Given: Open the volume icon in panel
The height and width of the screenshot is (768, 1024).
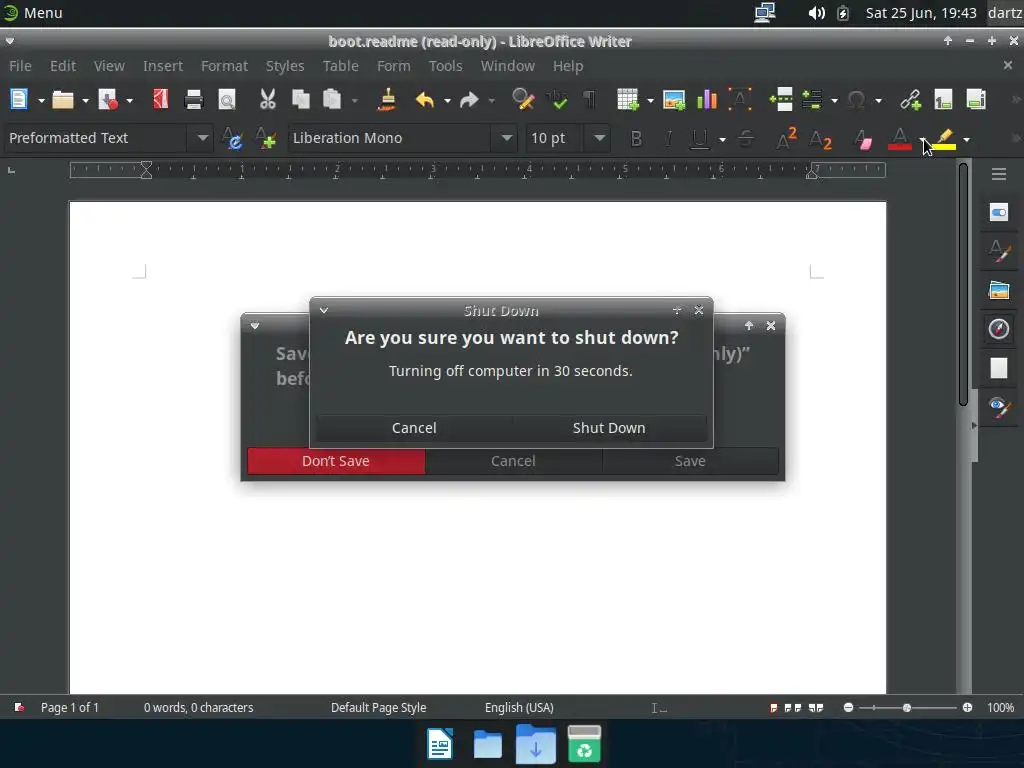Looking at the screenshot, I should coord(816,13).
